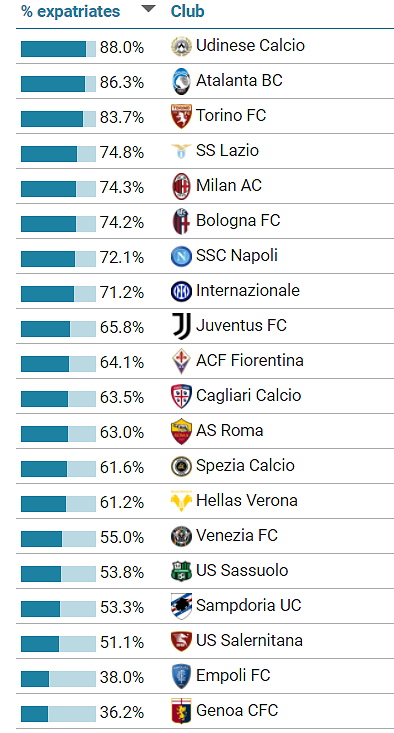Open the ACF Fiorentina club link
This screenshot has width=394, height=733.
(250, 360)
